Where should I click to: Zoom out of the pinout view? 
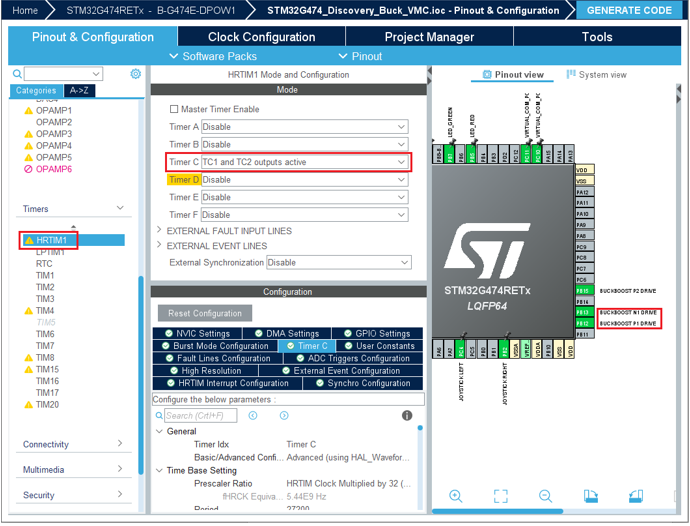tap(545, 496)
